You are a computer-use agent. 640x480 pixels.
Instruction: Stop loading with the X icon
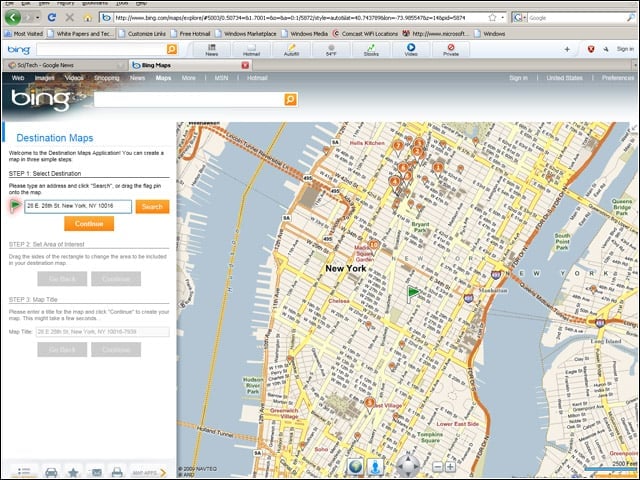(69, 18)
